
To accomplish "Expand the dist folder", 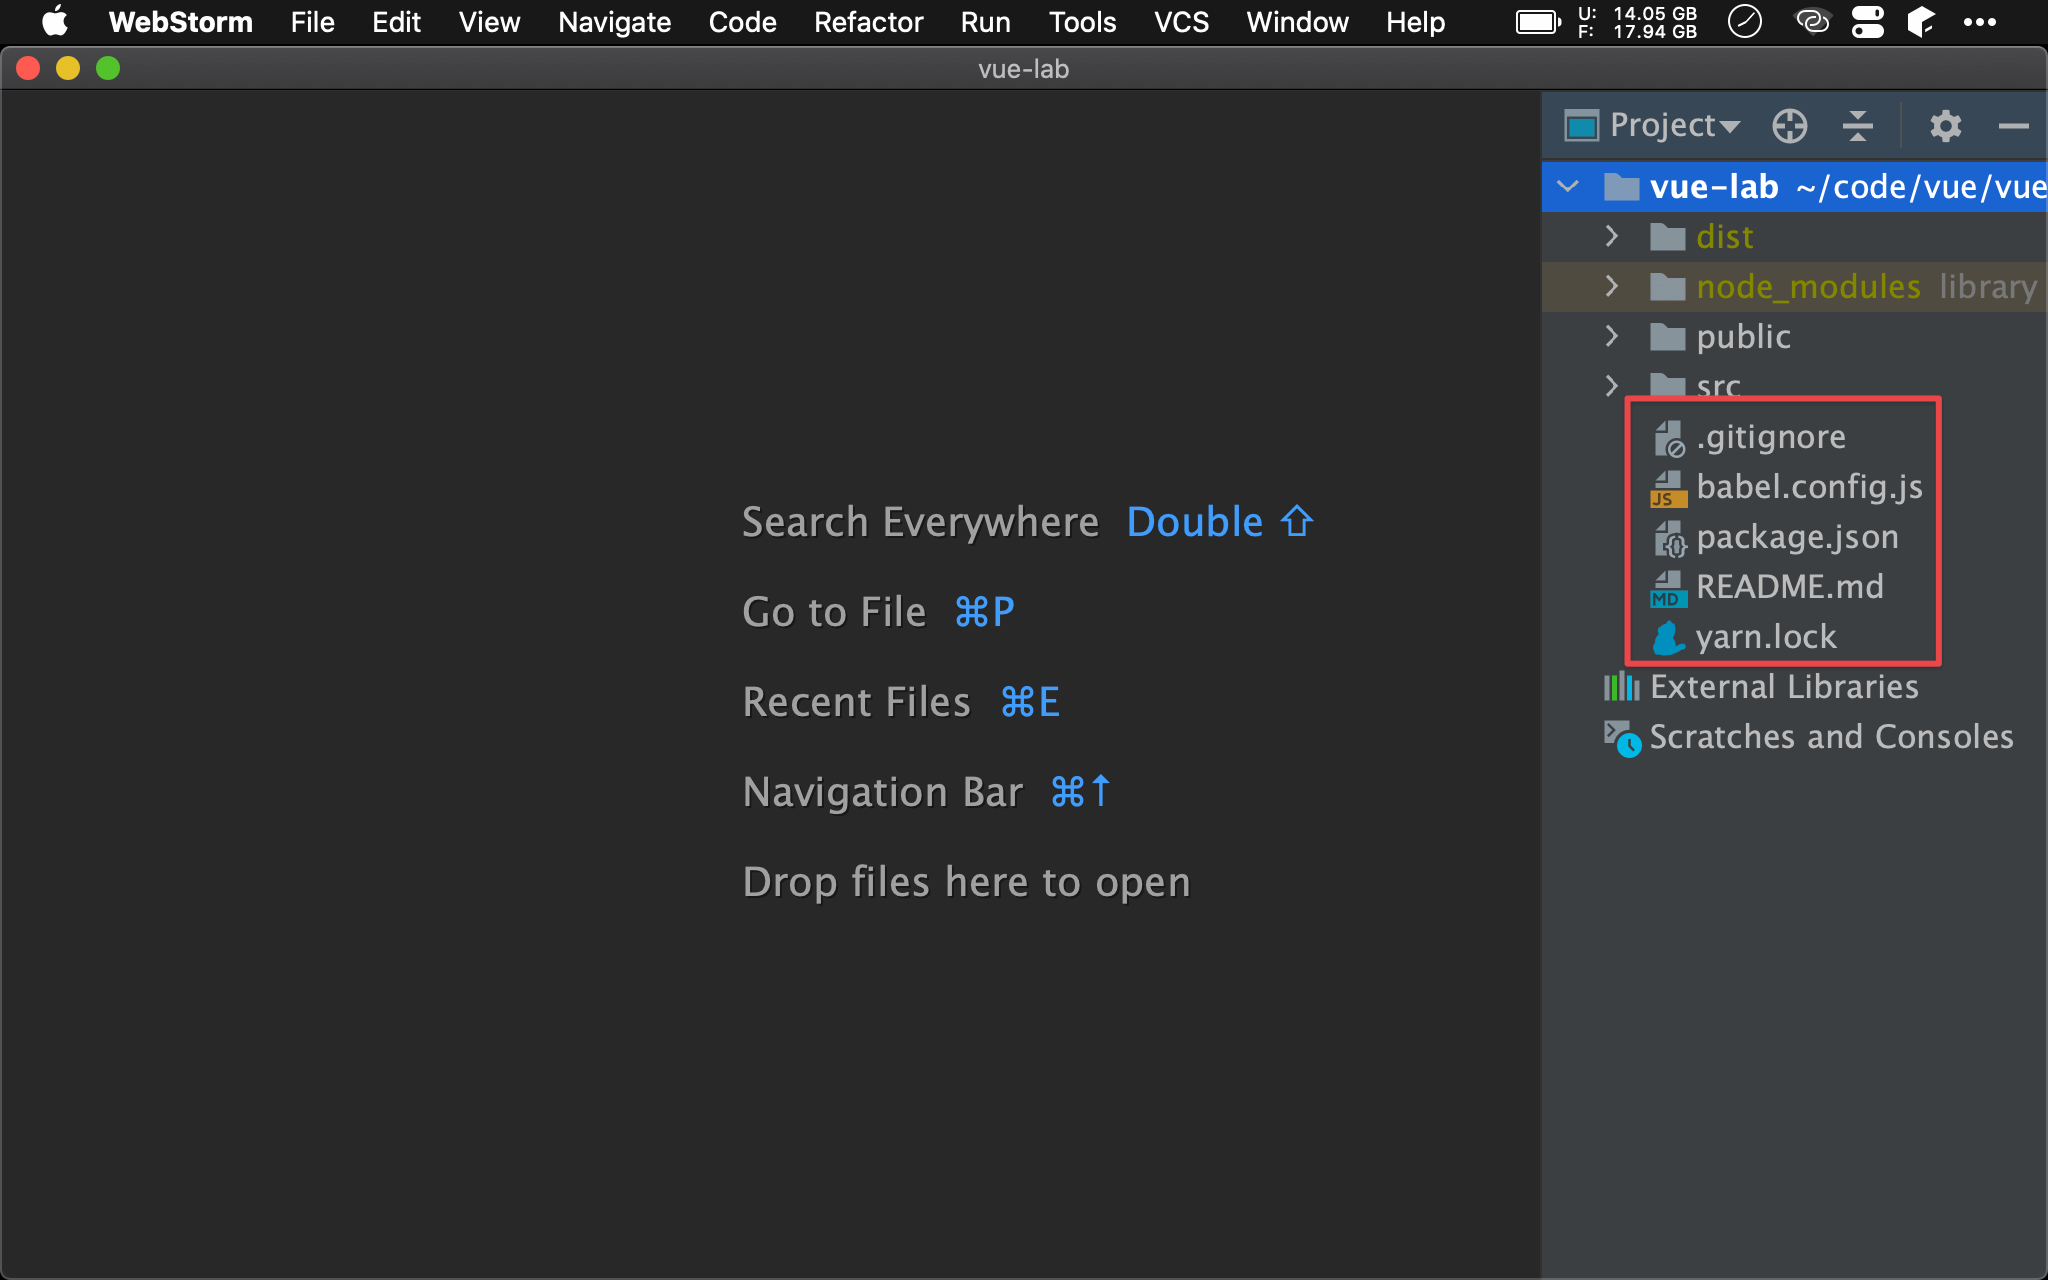I will [x=1611, y=236].
